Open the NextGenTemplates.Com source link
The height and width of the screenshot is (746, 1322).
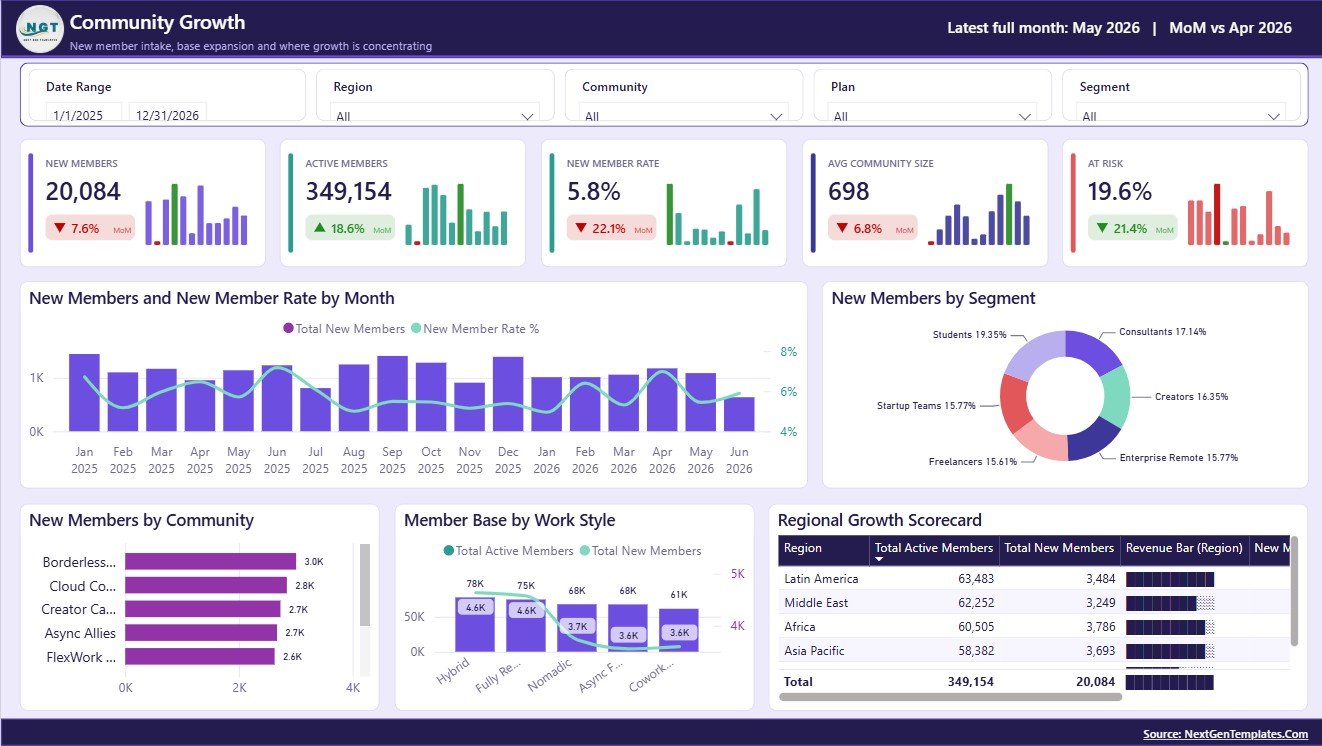click(1225, 734)
